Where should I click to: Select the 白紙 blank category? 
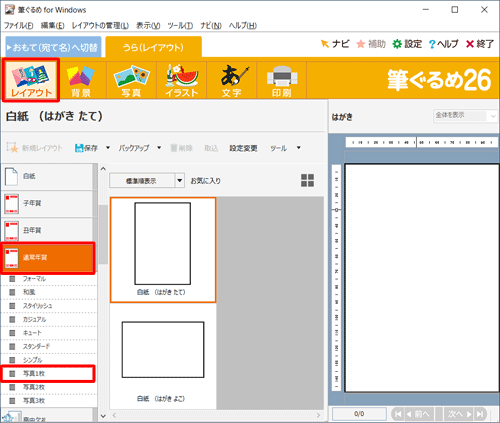(47, 176)
